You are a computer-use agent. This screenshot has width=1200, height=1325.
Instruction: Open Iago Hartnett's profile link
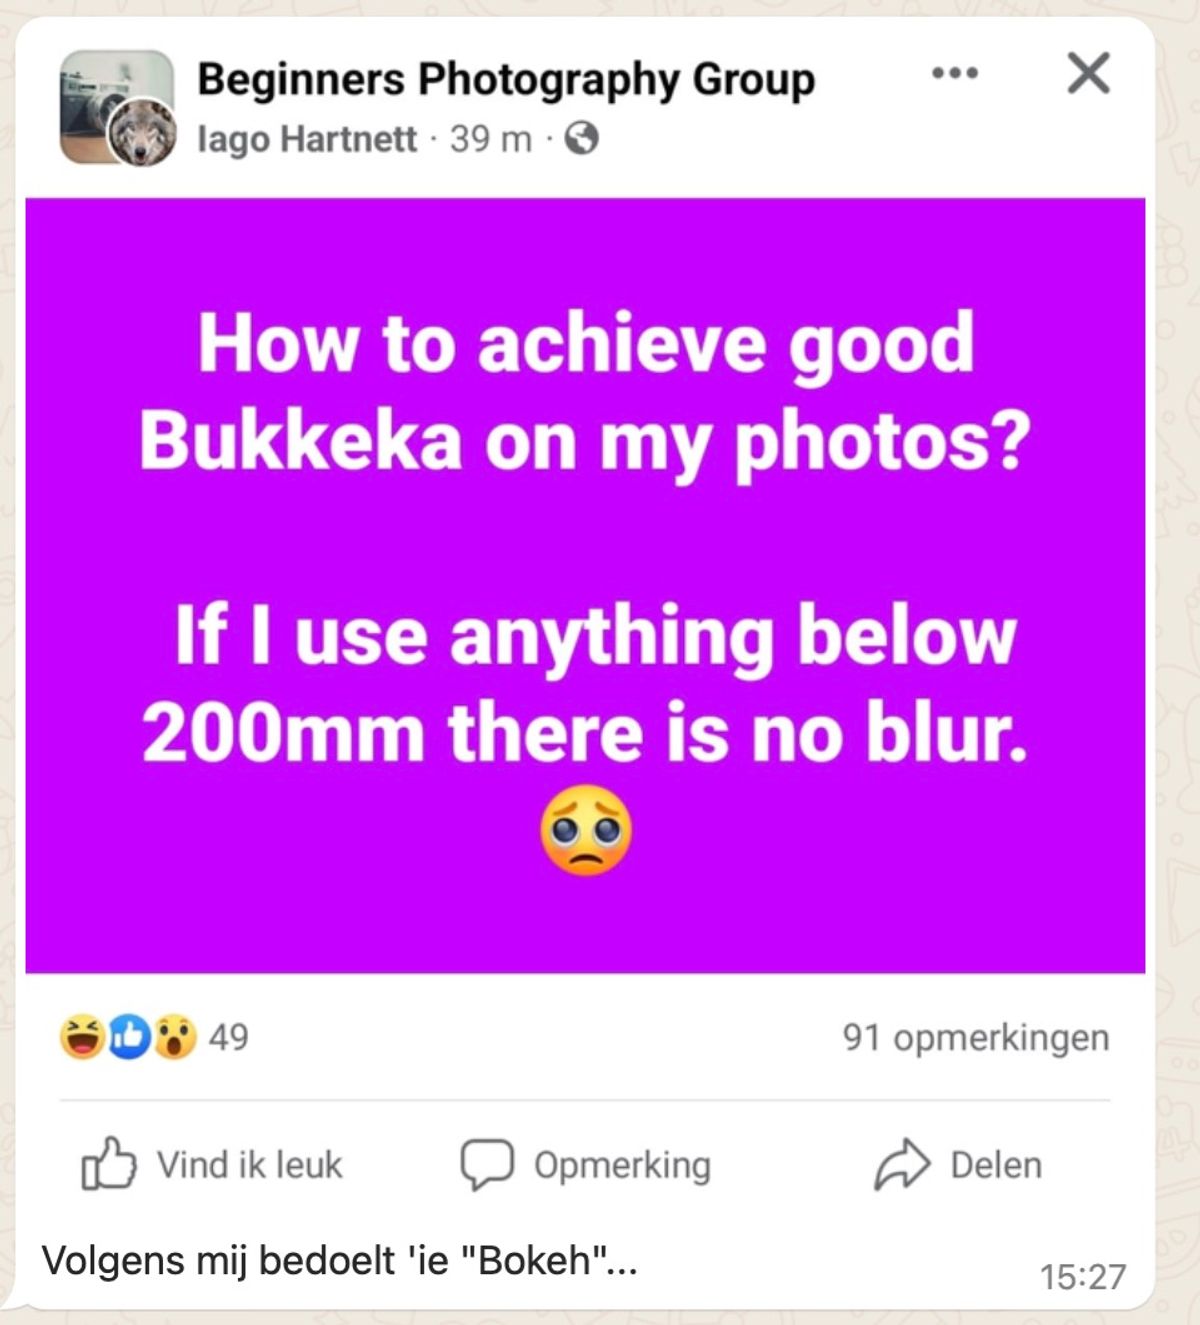pyautogui.click(x=307, y=139)
